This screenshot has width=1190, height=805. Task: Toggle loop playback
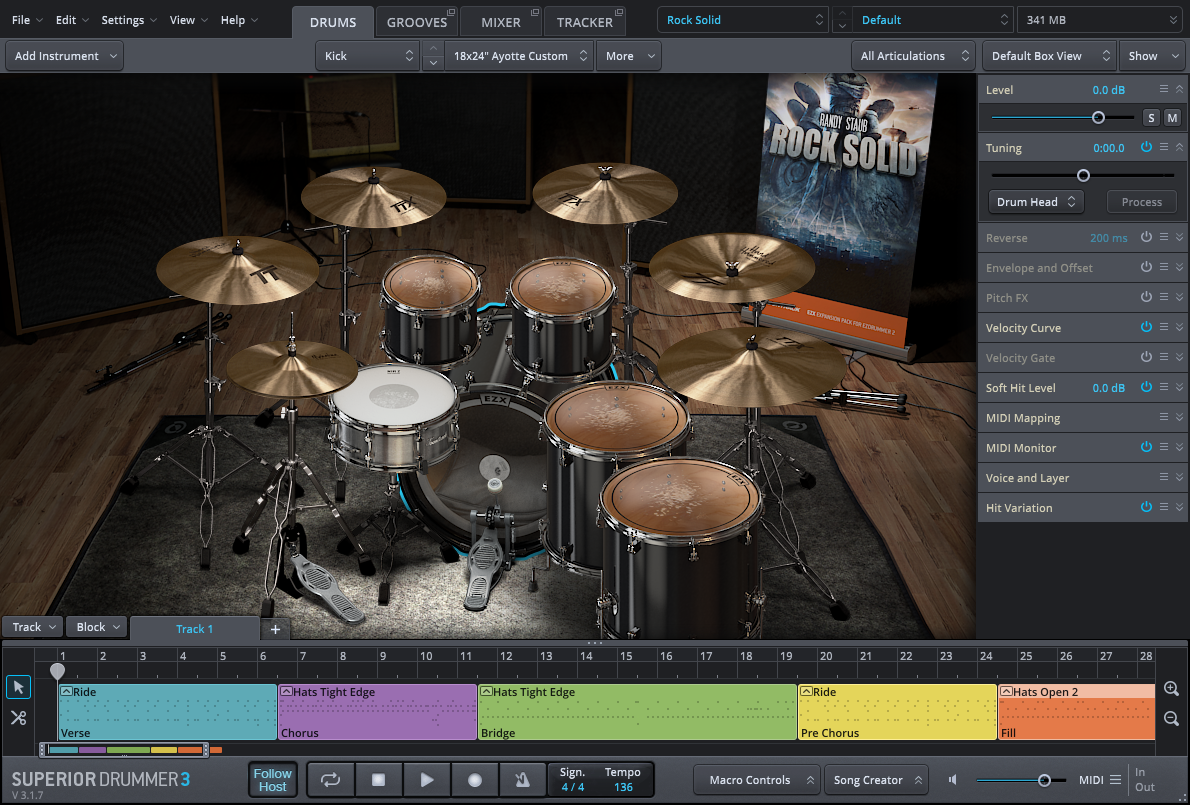[x=330, y=780]
